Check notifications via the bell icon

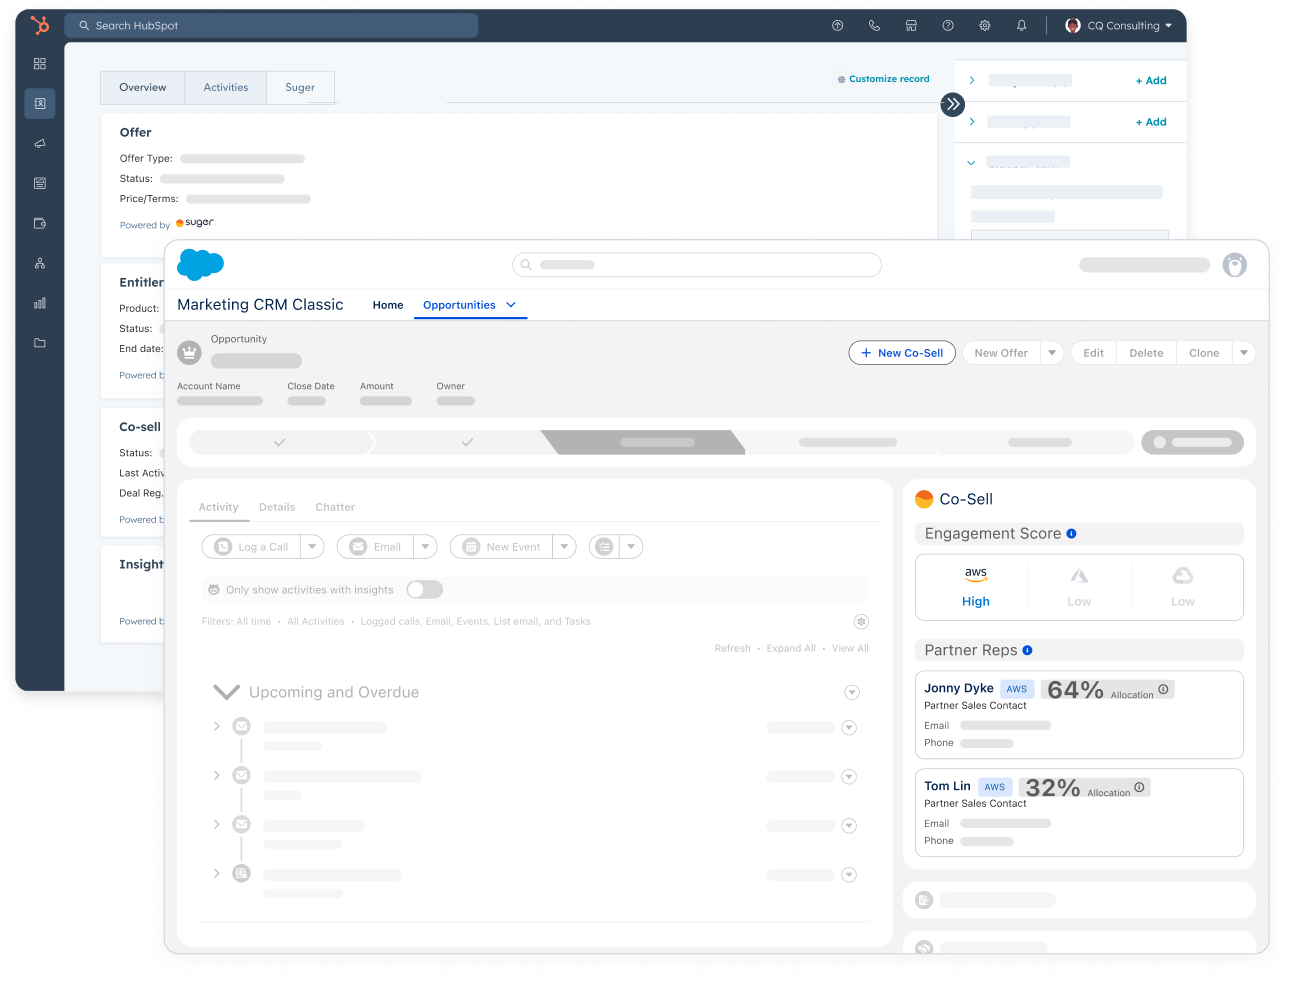1021,25
